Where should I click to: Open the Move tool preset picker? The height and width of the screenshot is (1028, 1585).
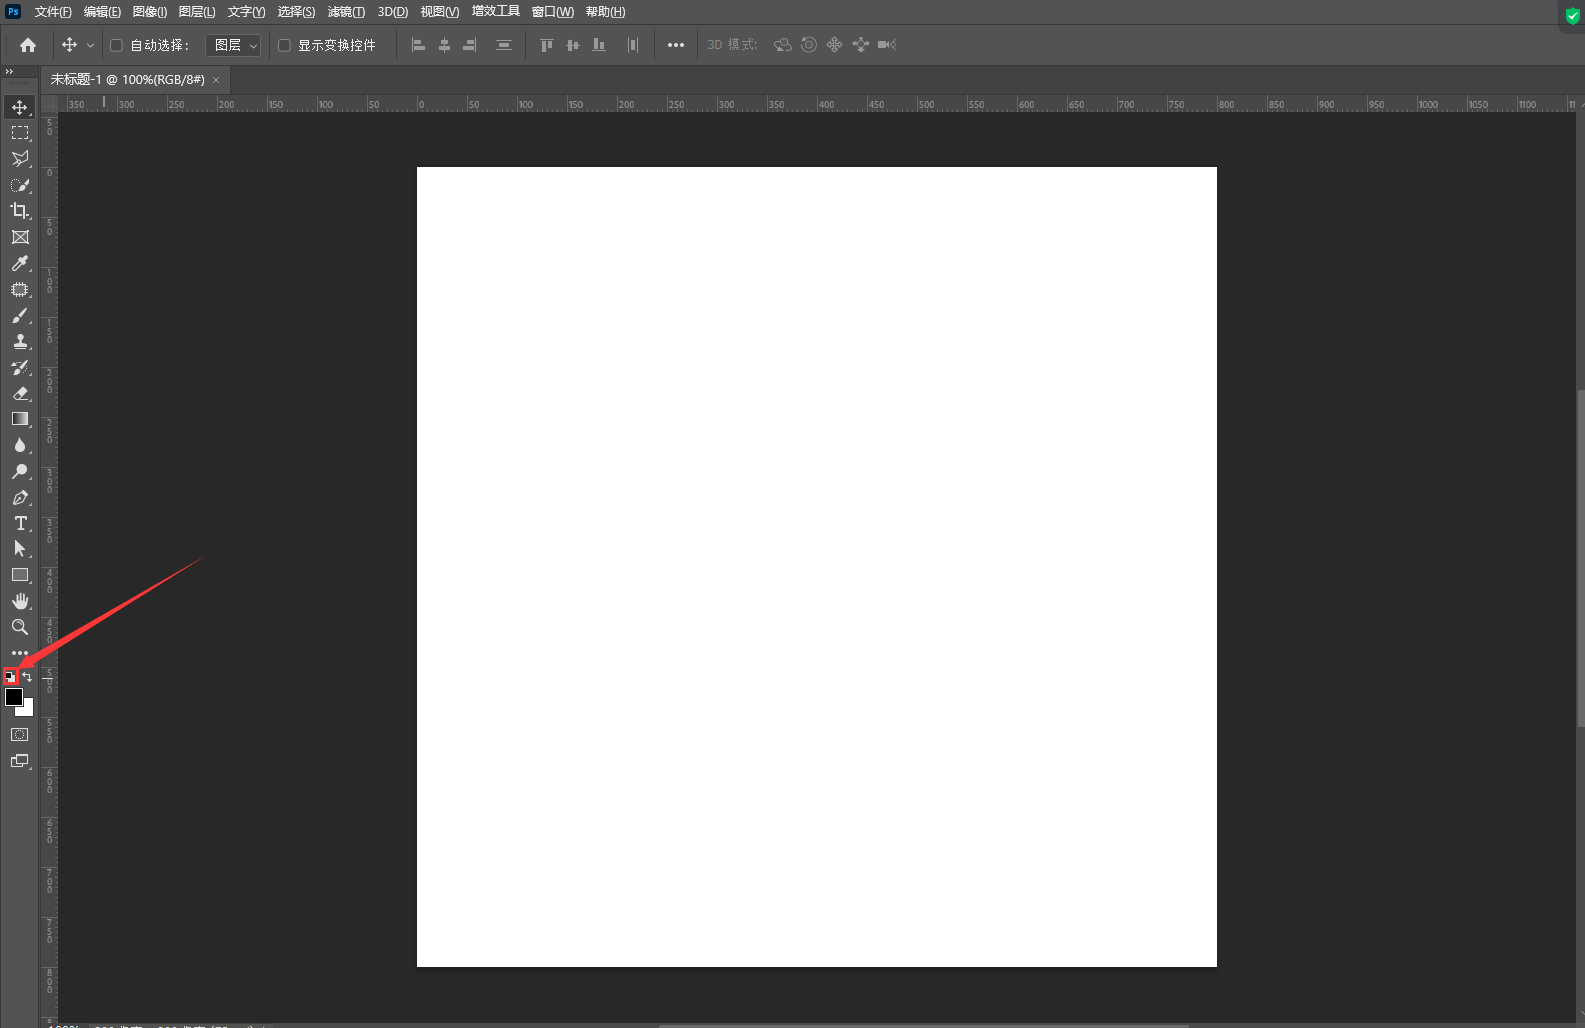point(77,45)
